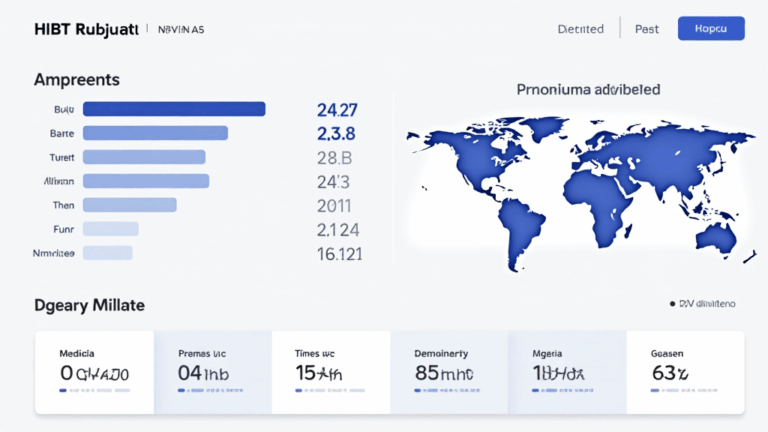Click the Barte bar in the chart
This screenshot has height=432, width=768.
click(x=155, y=133)
